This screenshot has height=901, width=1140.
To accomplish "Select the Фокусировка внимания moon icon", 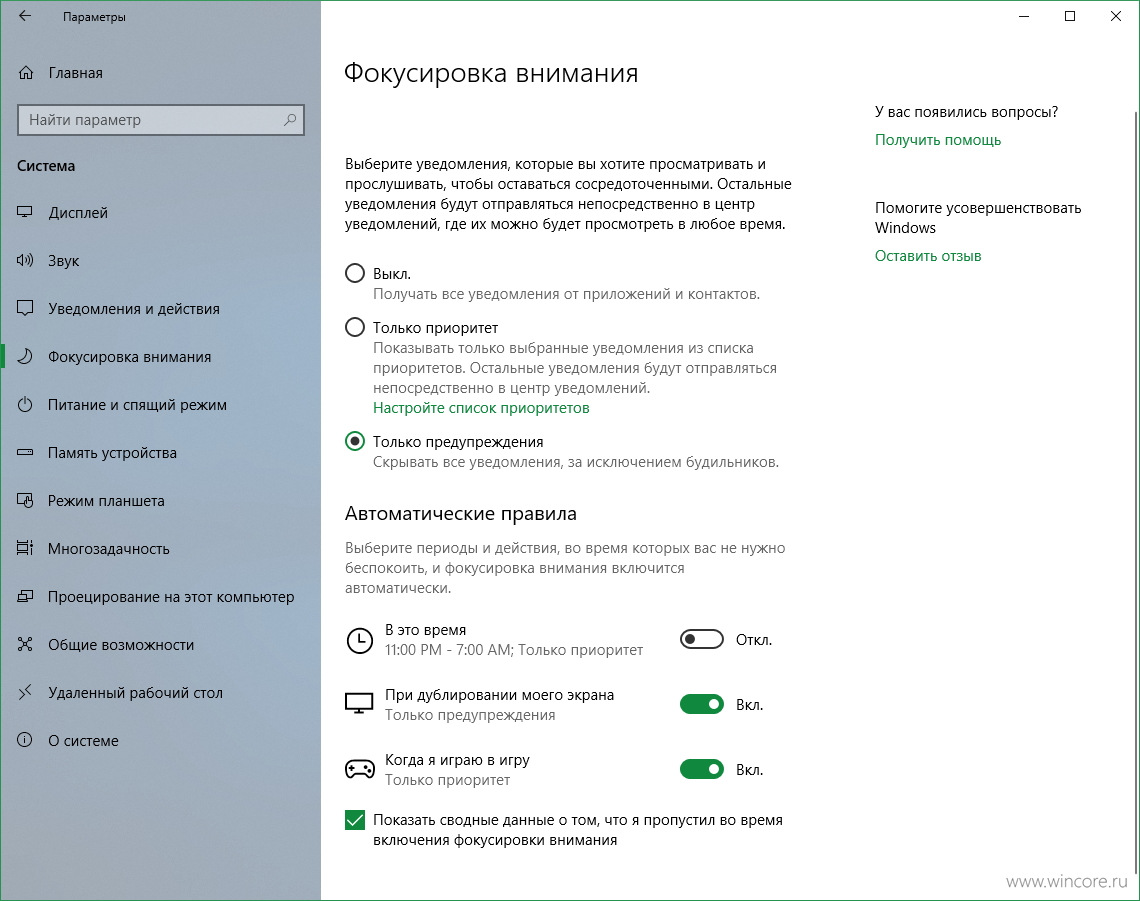I will (x=25, y=356).
